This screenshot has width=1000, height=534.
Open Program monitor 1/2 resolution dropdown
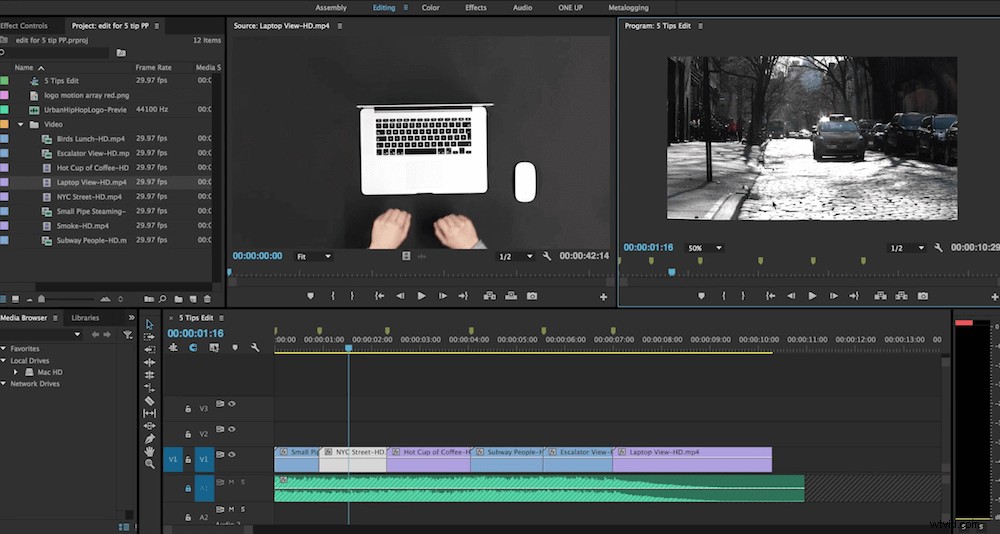pos(908,248)
